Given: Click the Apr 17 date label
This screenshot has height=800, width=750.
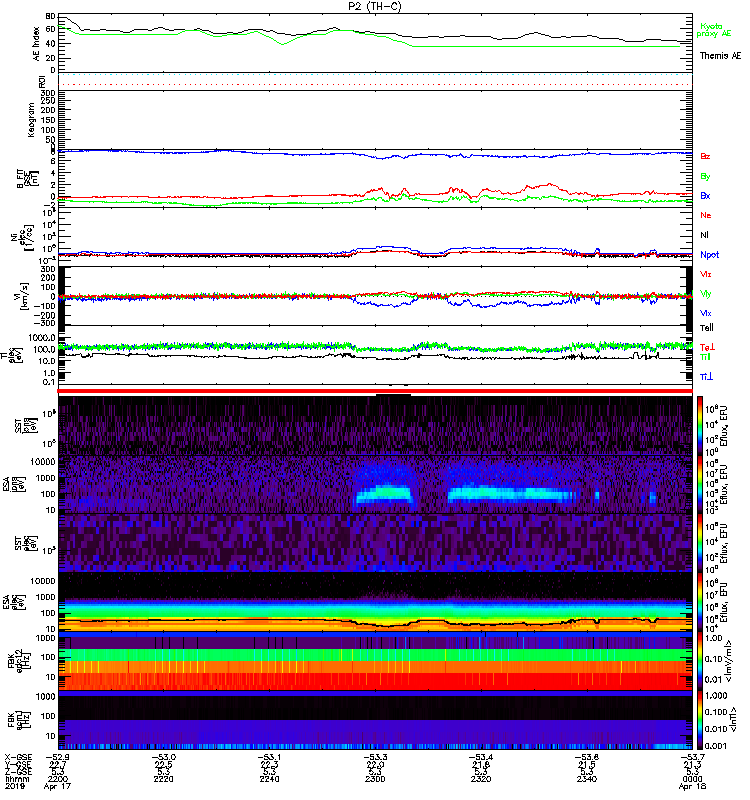Looking at the screenshot, I should (57, 786).
